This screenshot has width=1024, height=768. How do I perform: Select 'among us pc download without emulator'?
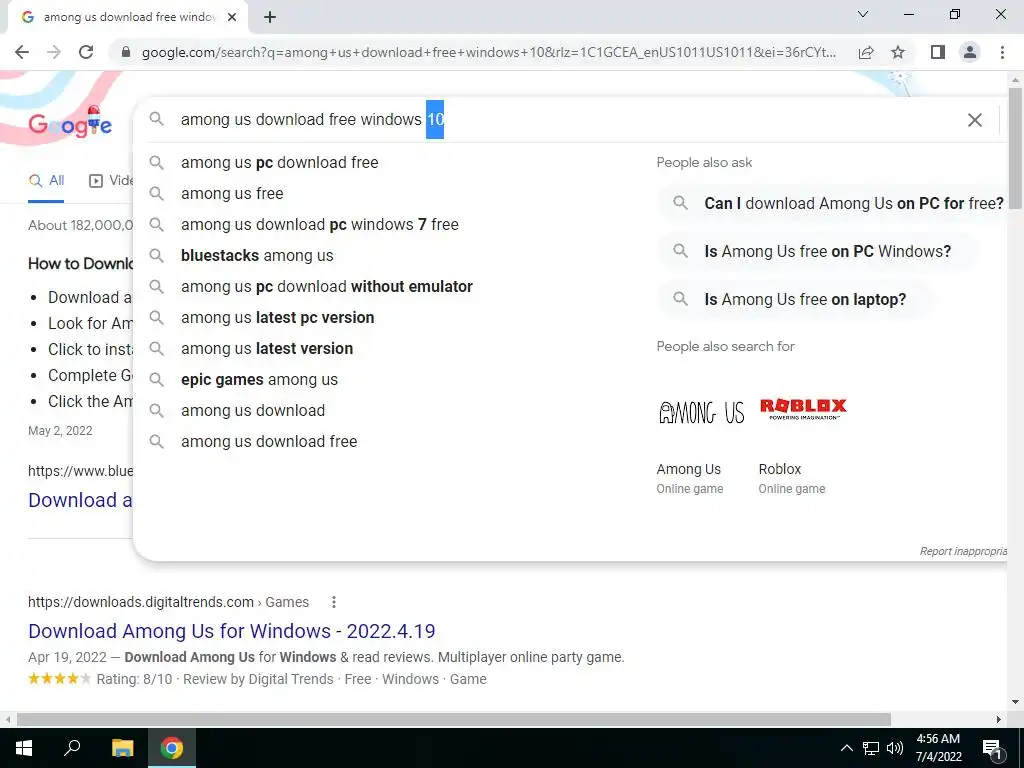pos(327,287)
